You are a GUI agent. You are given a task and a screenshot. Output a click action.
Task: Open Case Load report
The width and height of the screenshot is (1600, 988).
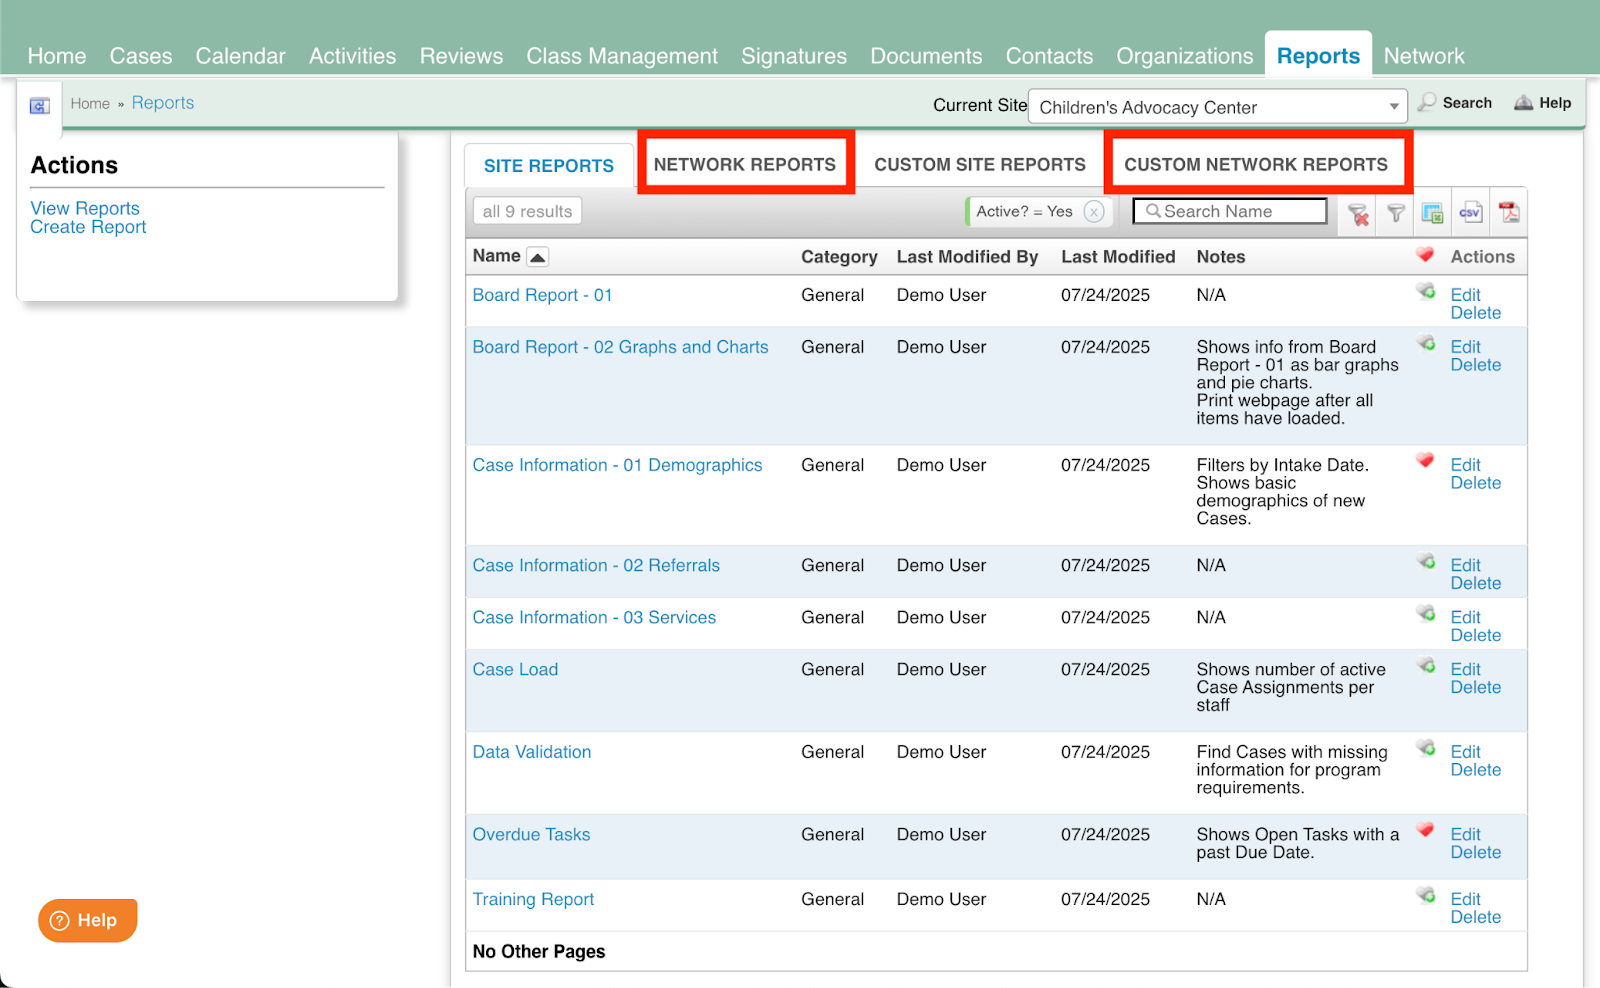(515, 669)
